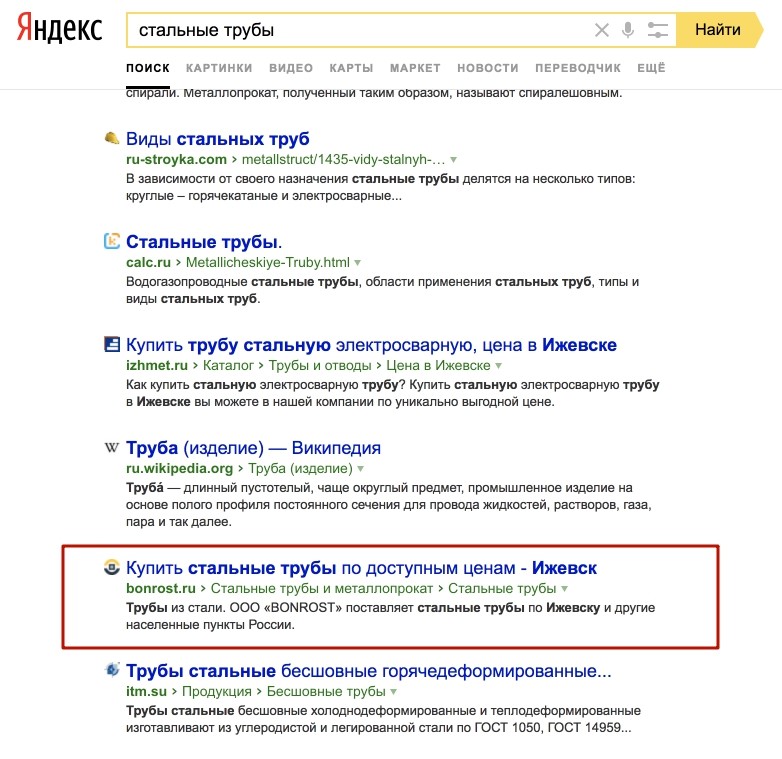Viewport: 782px width, 759px height.
Task: Open the Маркет tab
Action: 415,68
